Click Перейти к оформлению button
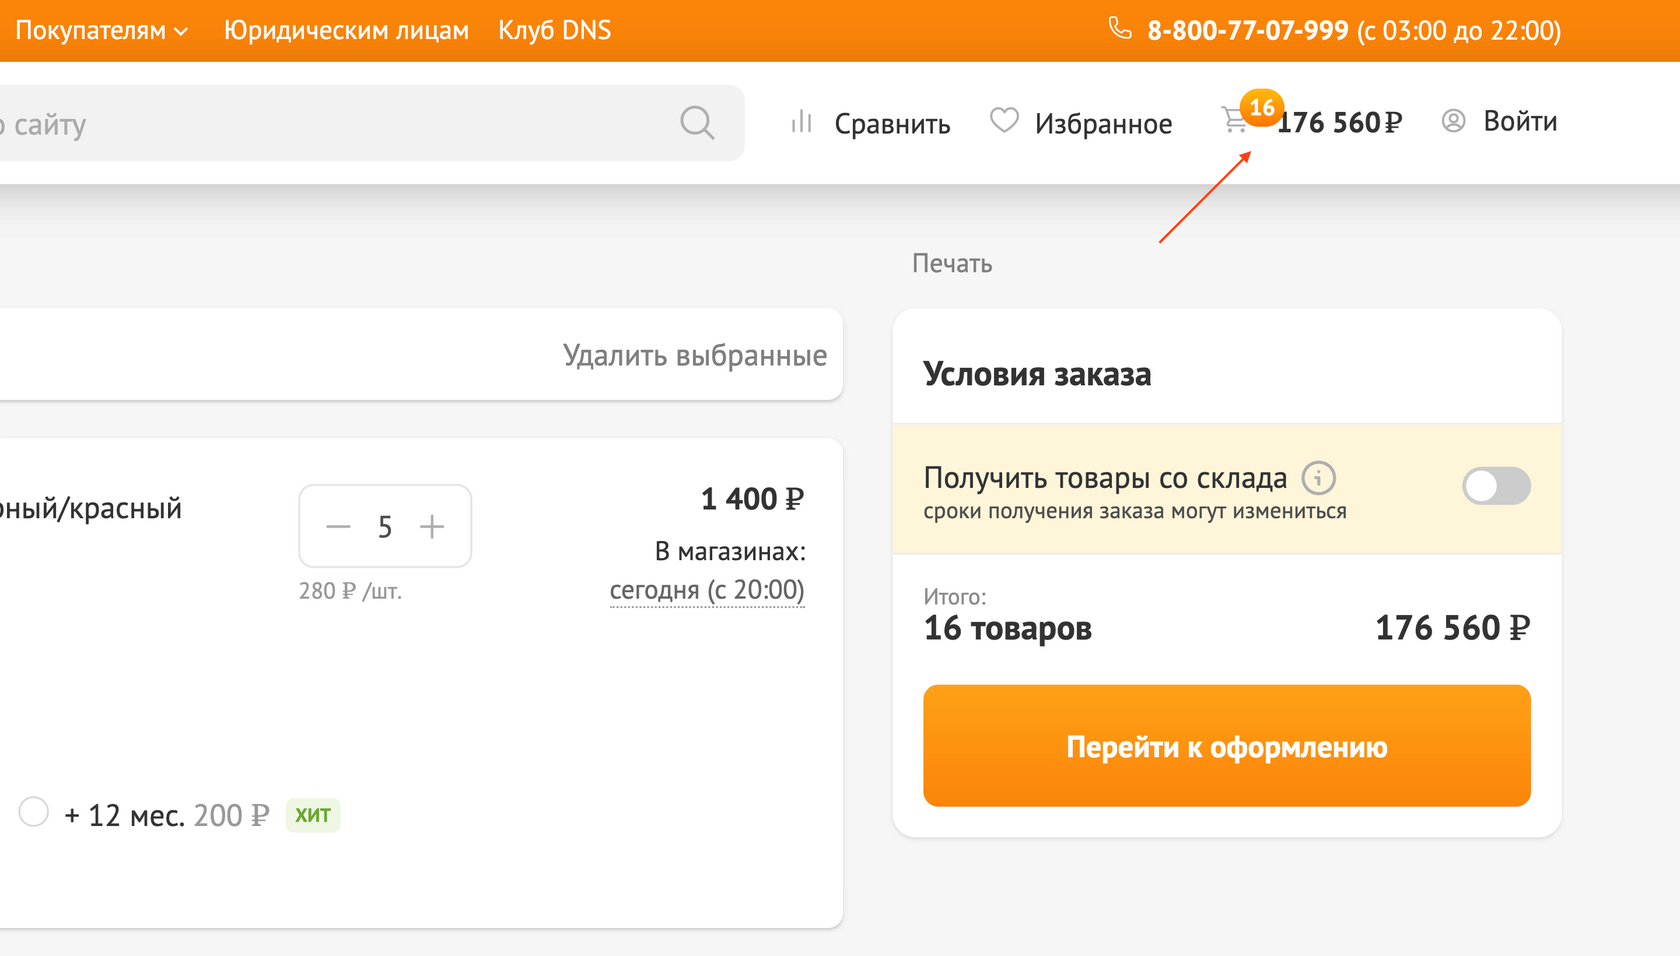Screen dimensions: 1680x956 point(1227,746)
